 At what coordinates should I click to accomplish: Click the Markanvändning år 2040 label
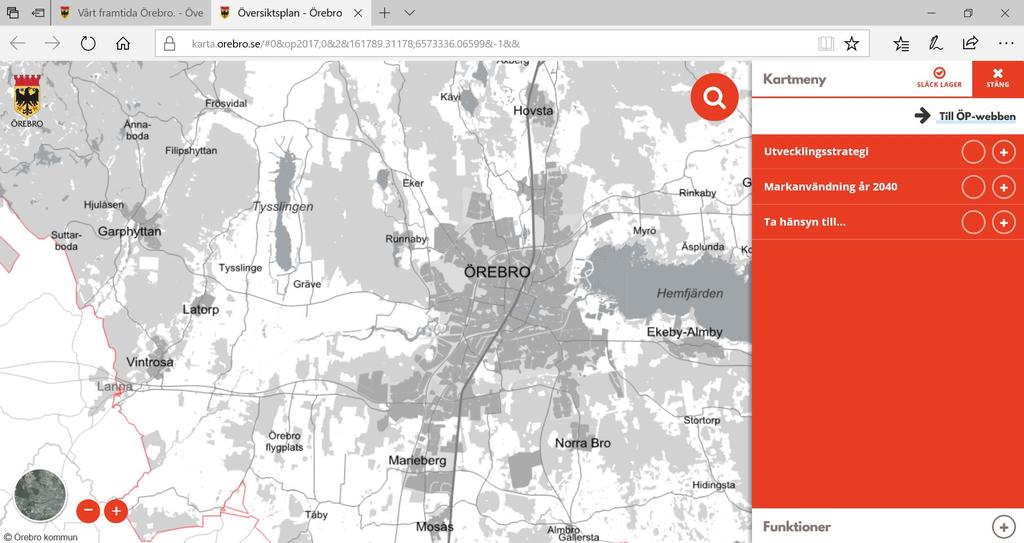(831, 187)
